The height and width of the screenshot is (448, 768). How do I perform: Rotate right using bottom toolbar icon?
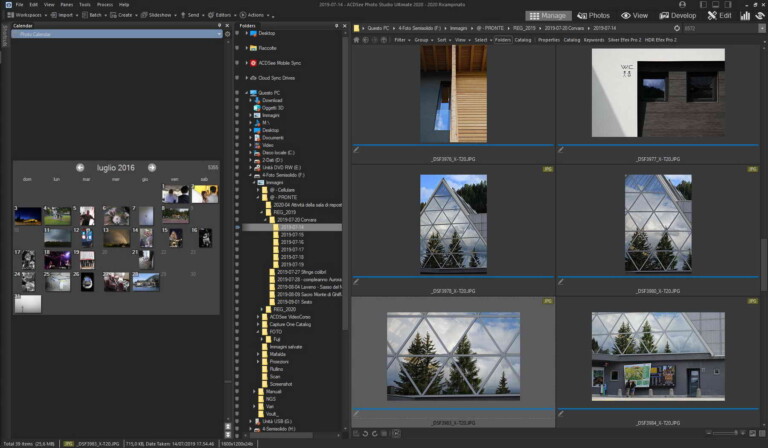[375, 434]
